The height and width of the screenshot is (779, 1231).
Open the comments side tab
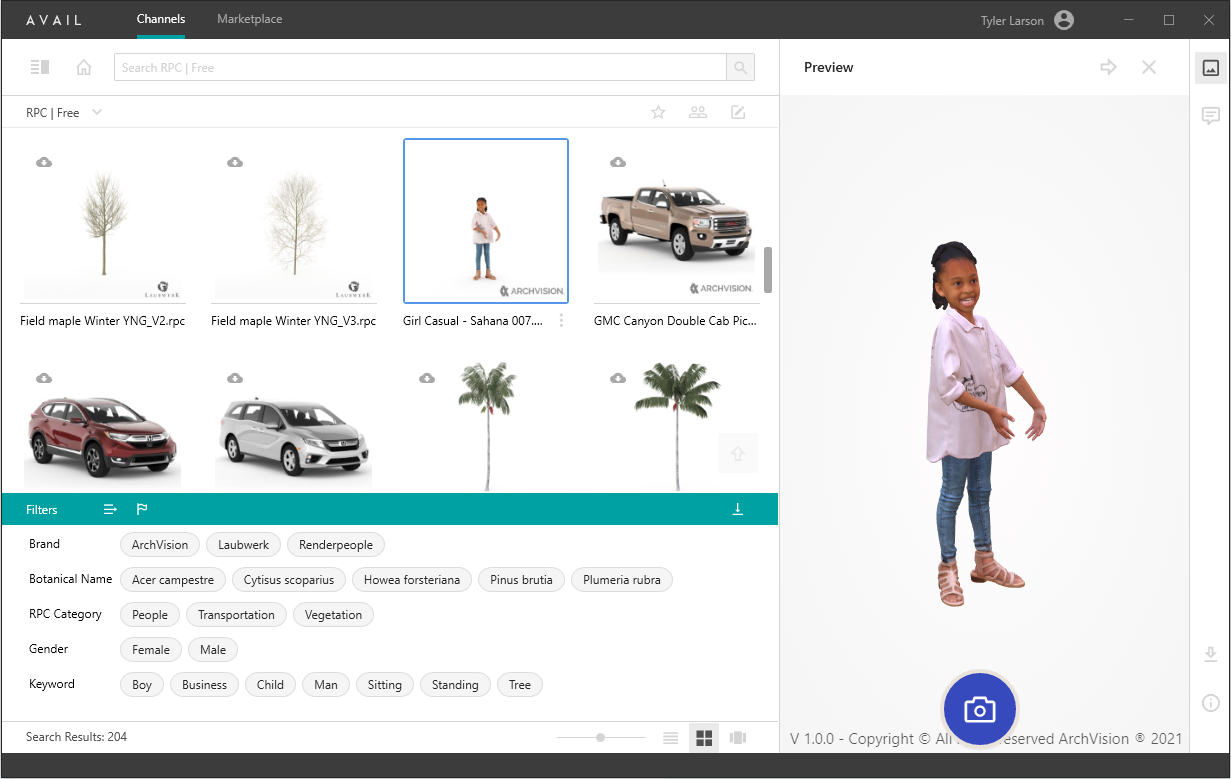(x=1211, y=115)
